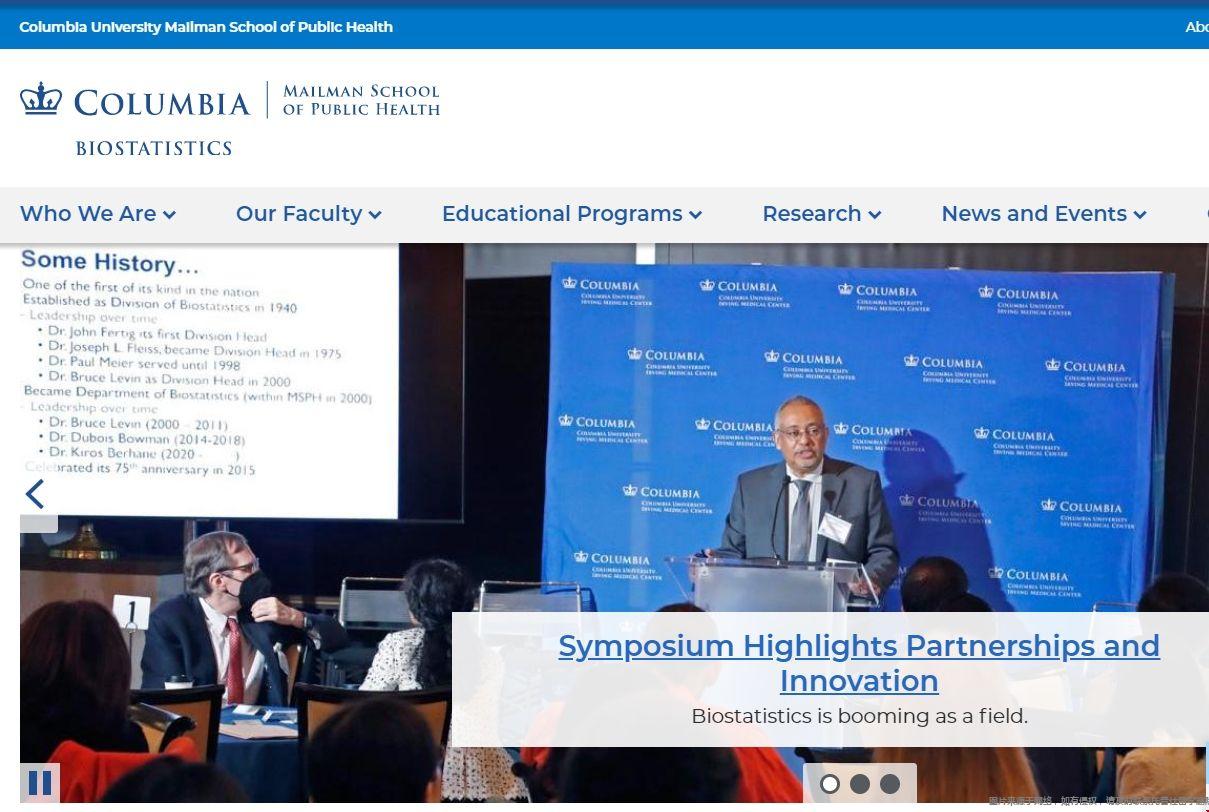Expand the Our Faculty menu

point(309,214)
